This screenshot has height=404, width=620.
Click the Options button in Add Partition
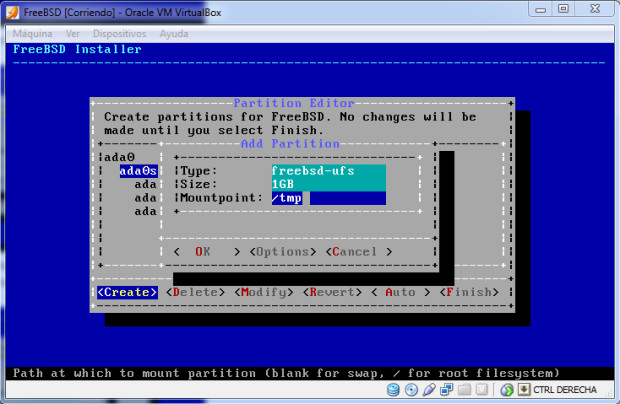(x=282, y=252)
